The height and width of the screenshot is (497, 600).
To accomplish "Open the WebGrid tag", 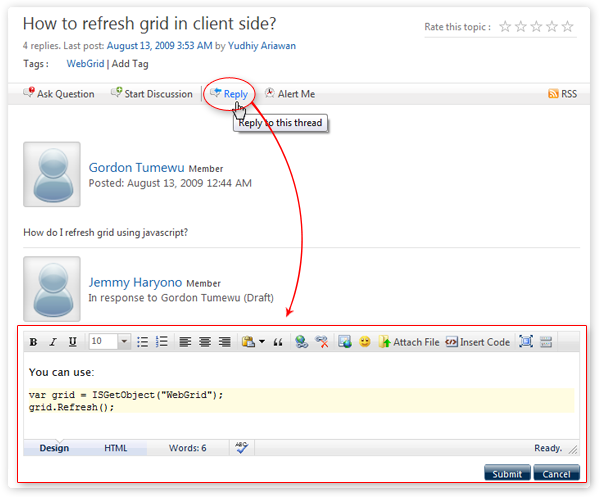I will 85,64.
